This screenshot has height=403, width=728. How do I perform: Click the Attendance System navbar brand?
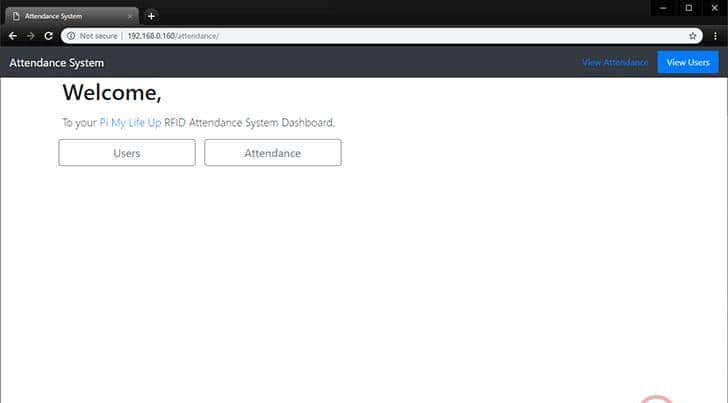coord(56,63)
